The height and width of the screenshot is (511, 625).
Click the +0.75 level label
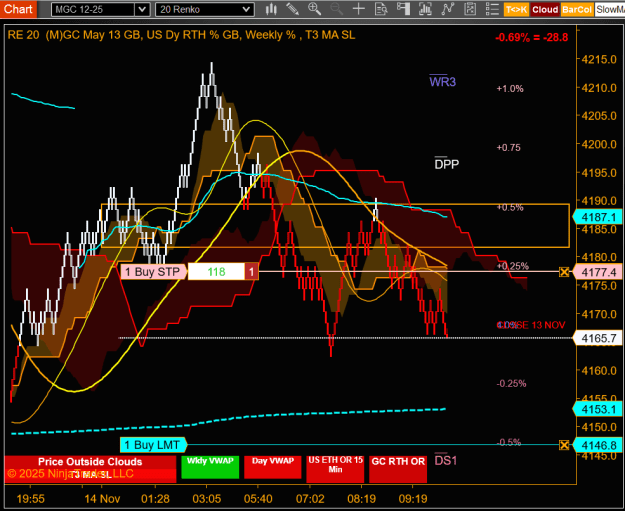509,147
